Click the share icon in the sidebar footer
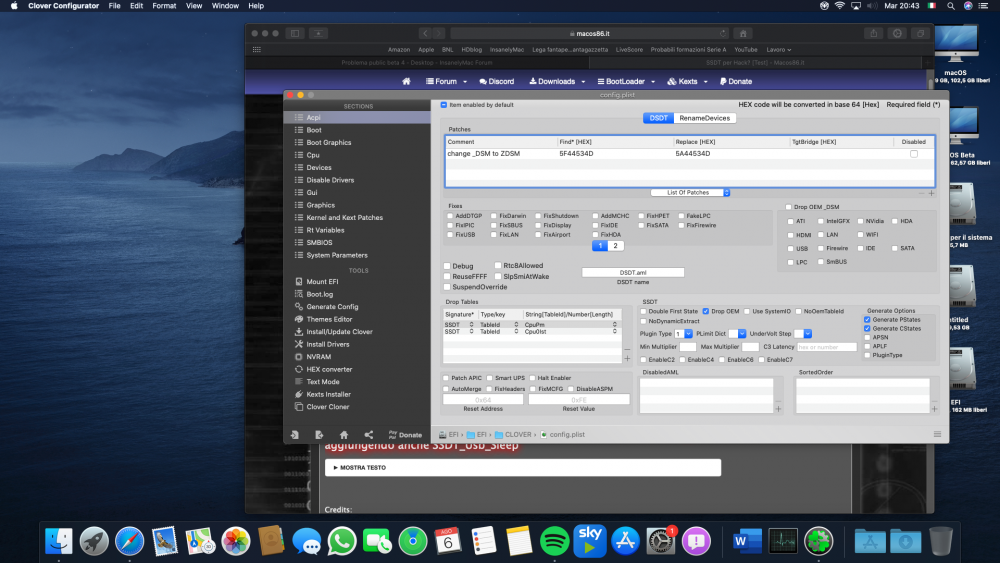The height and width of the screenshot is (563, 1000). [x=369, y=435]
